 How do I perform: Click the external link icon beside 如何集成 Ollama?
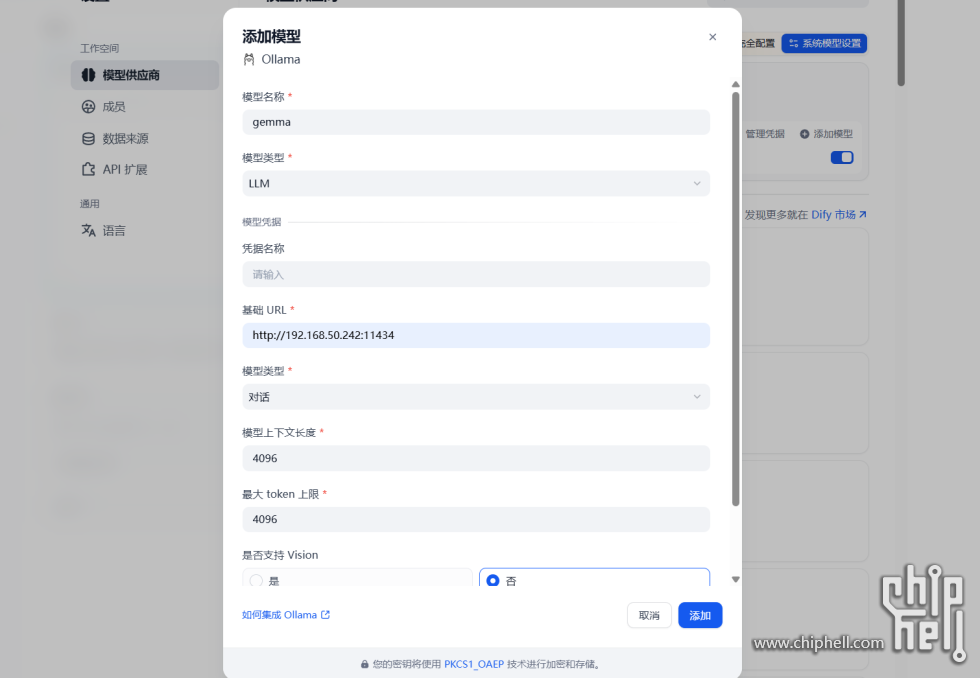(x=326, y=615)
